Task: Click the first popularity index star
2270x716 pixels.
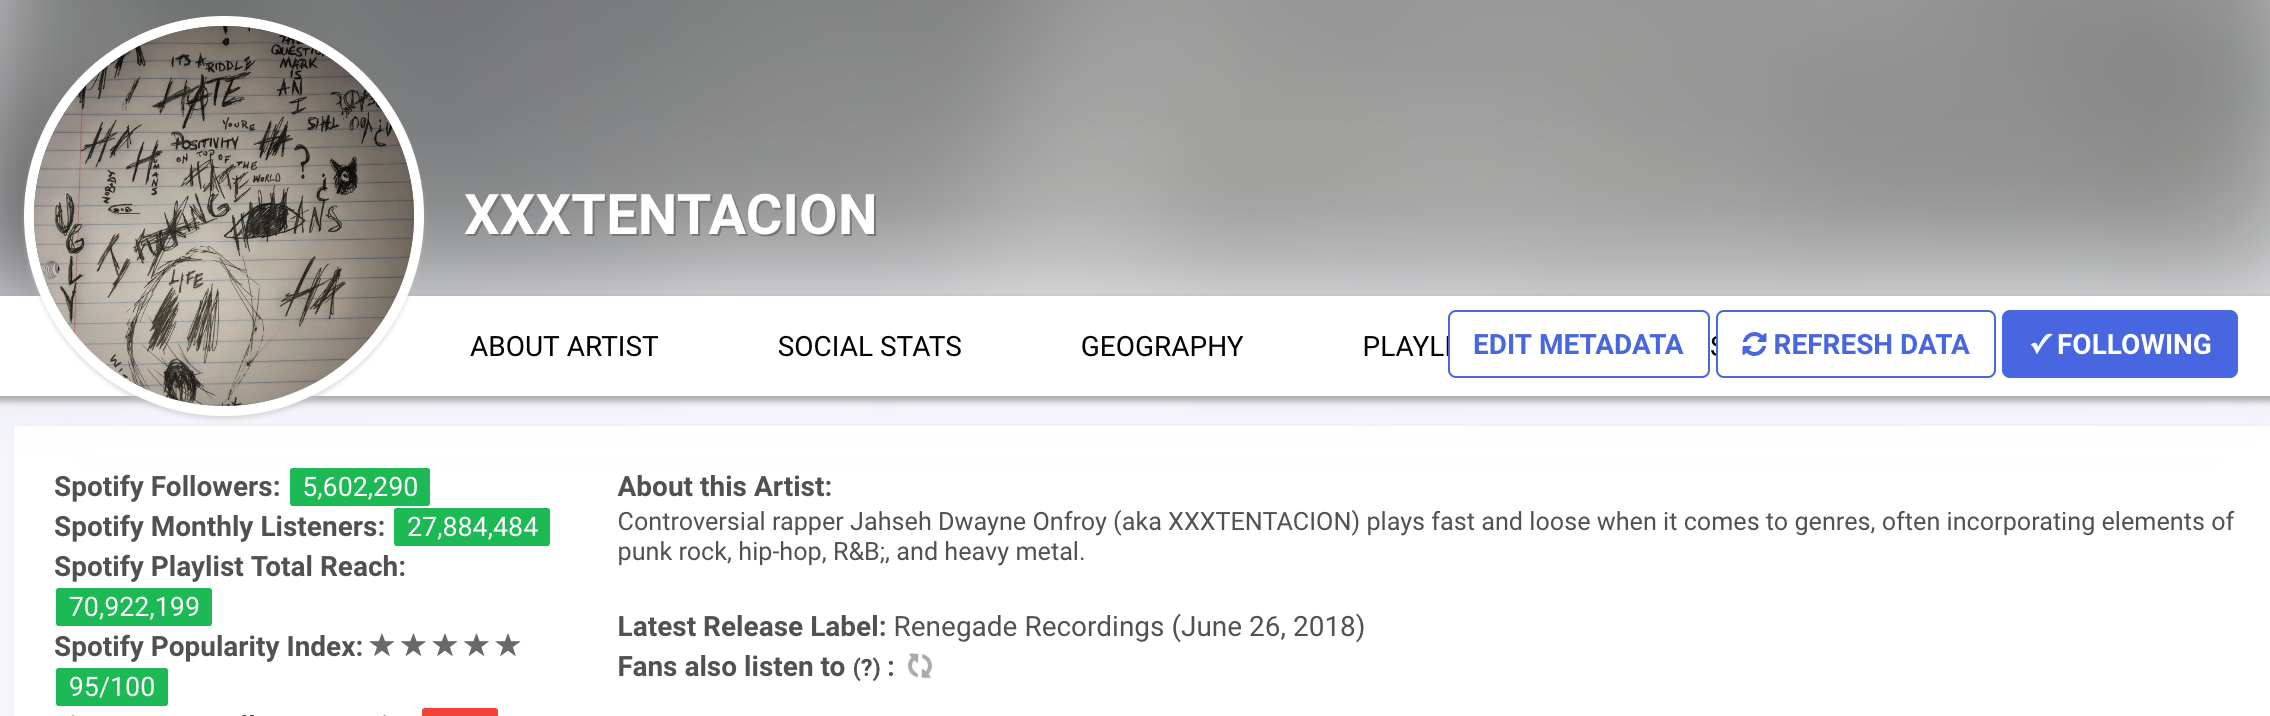Action: (381, 646)
